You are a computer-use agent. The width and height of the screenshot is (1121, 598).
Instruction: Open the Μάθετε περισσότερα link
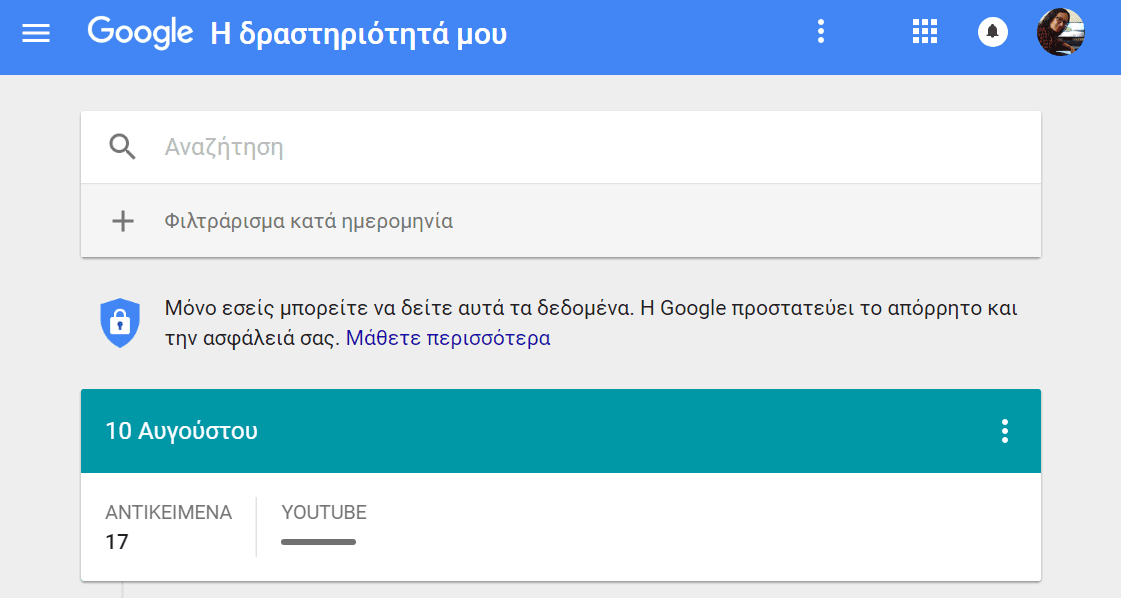pyautogui.click(x=448, y=338)
